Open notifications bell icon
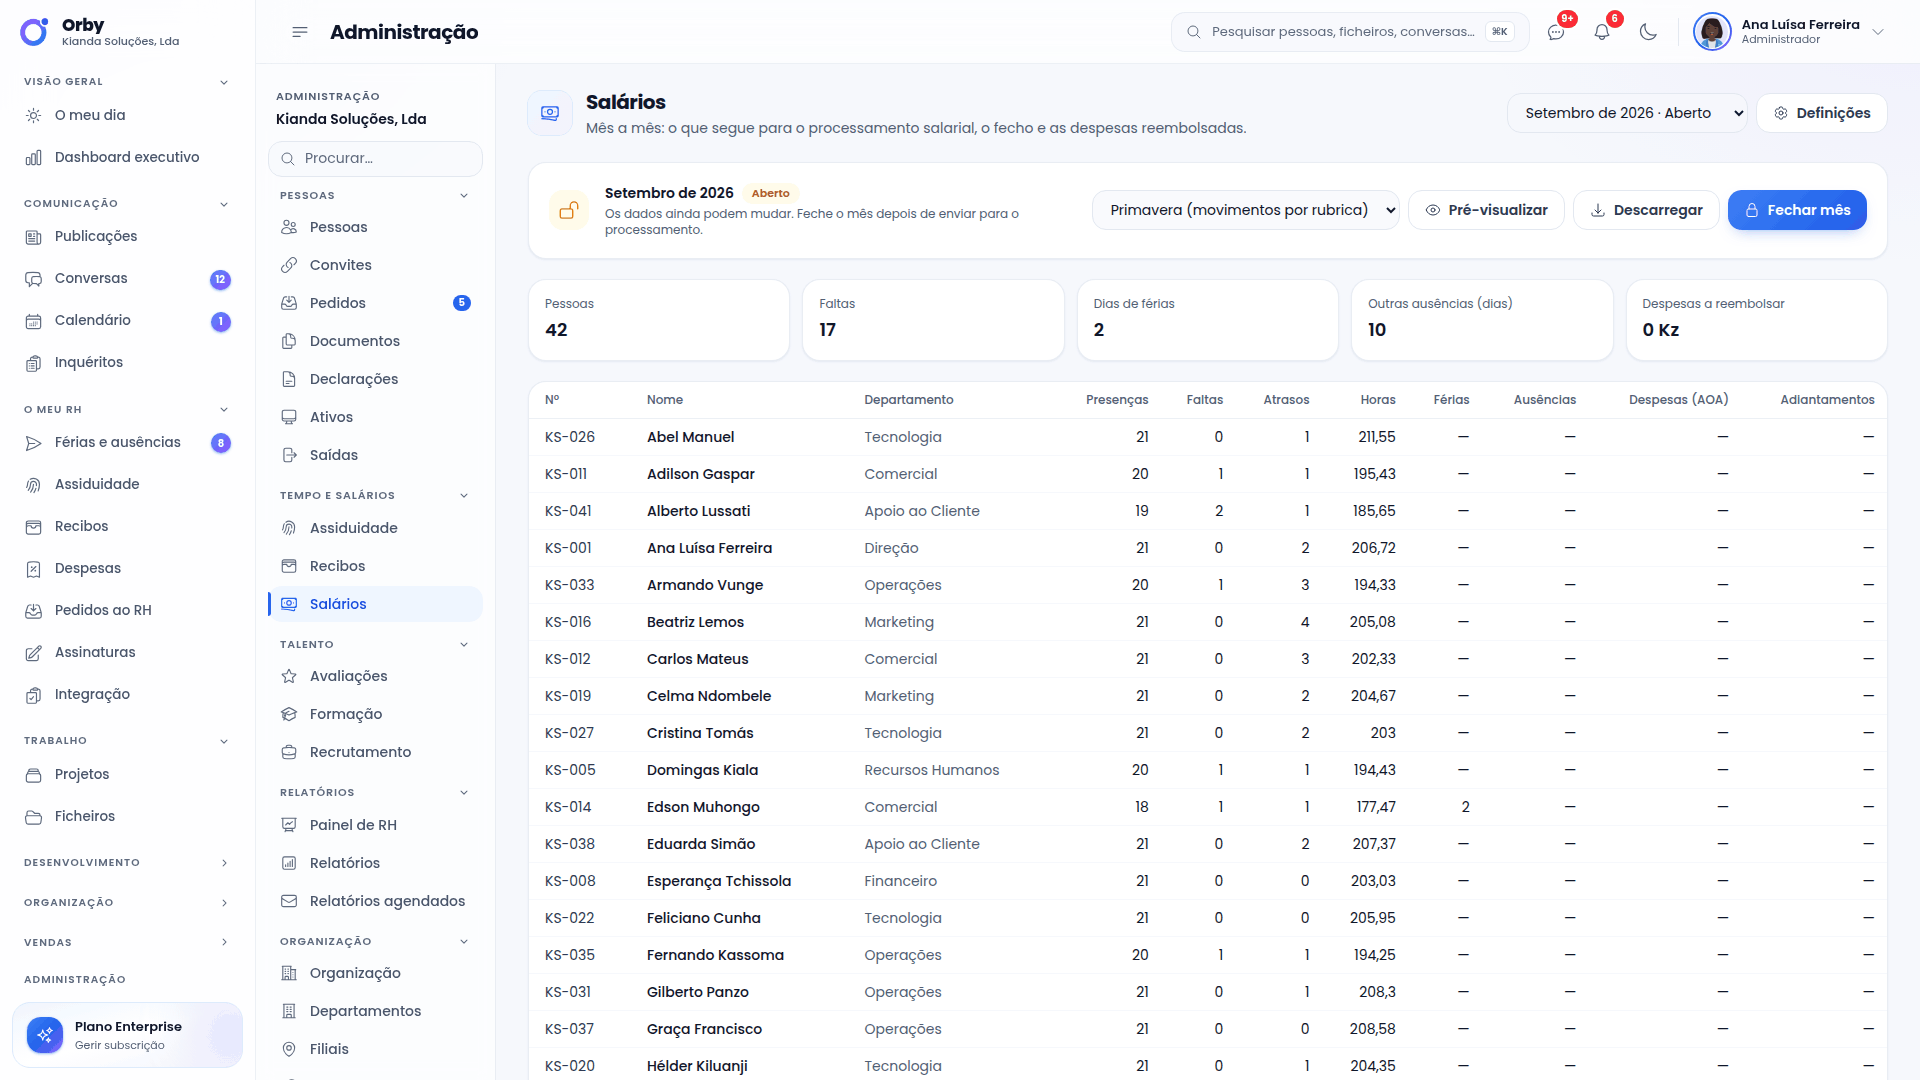 [1602, 32]
